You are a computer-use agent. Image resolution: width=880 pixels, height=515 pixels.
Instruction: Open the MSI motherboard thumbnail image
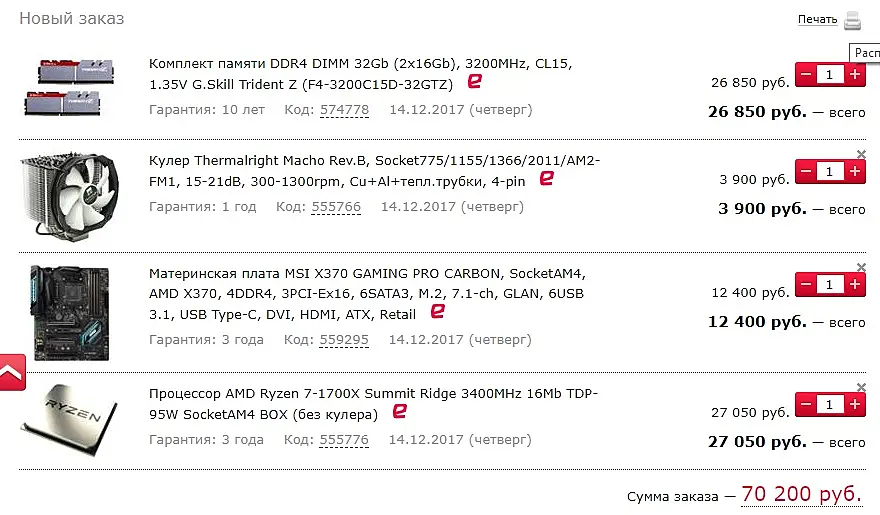(x=70, y=313)
